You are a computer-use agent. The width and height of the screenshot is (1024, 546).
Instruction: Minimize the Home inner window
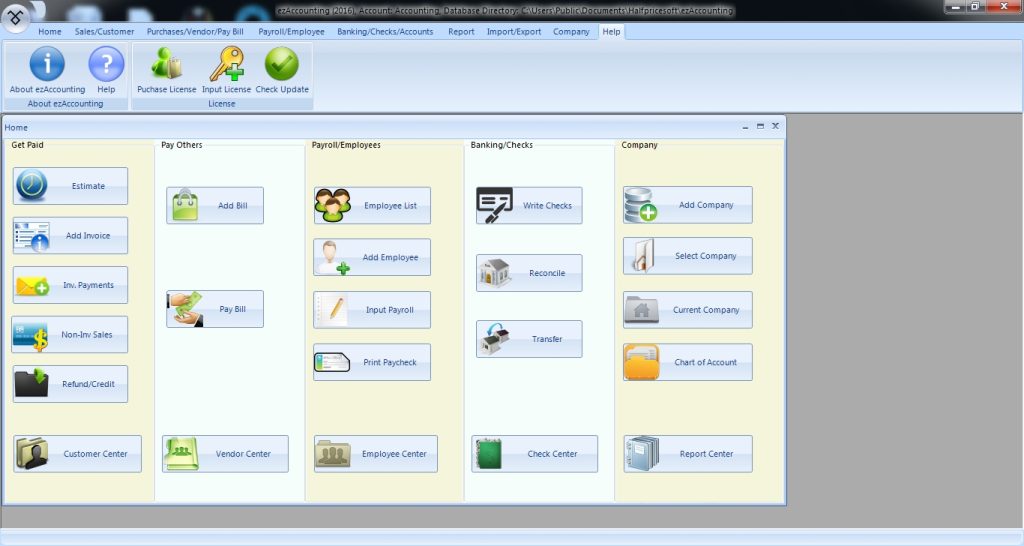pos(745,127)
